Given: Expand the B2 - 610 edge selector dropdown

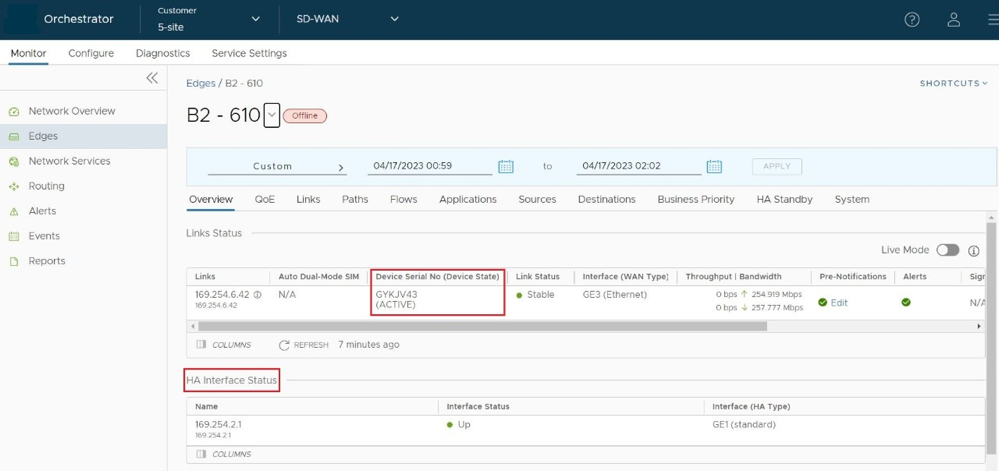Looking at the screenshot, I should pos(272,116).
